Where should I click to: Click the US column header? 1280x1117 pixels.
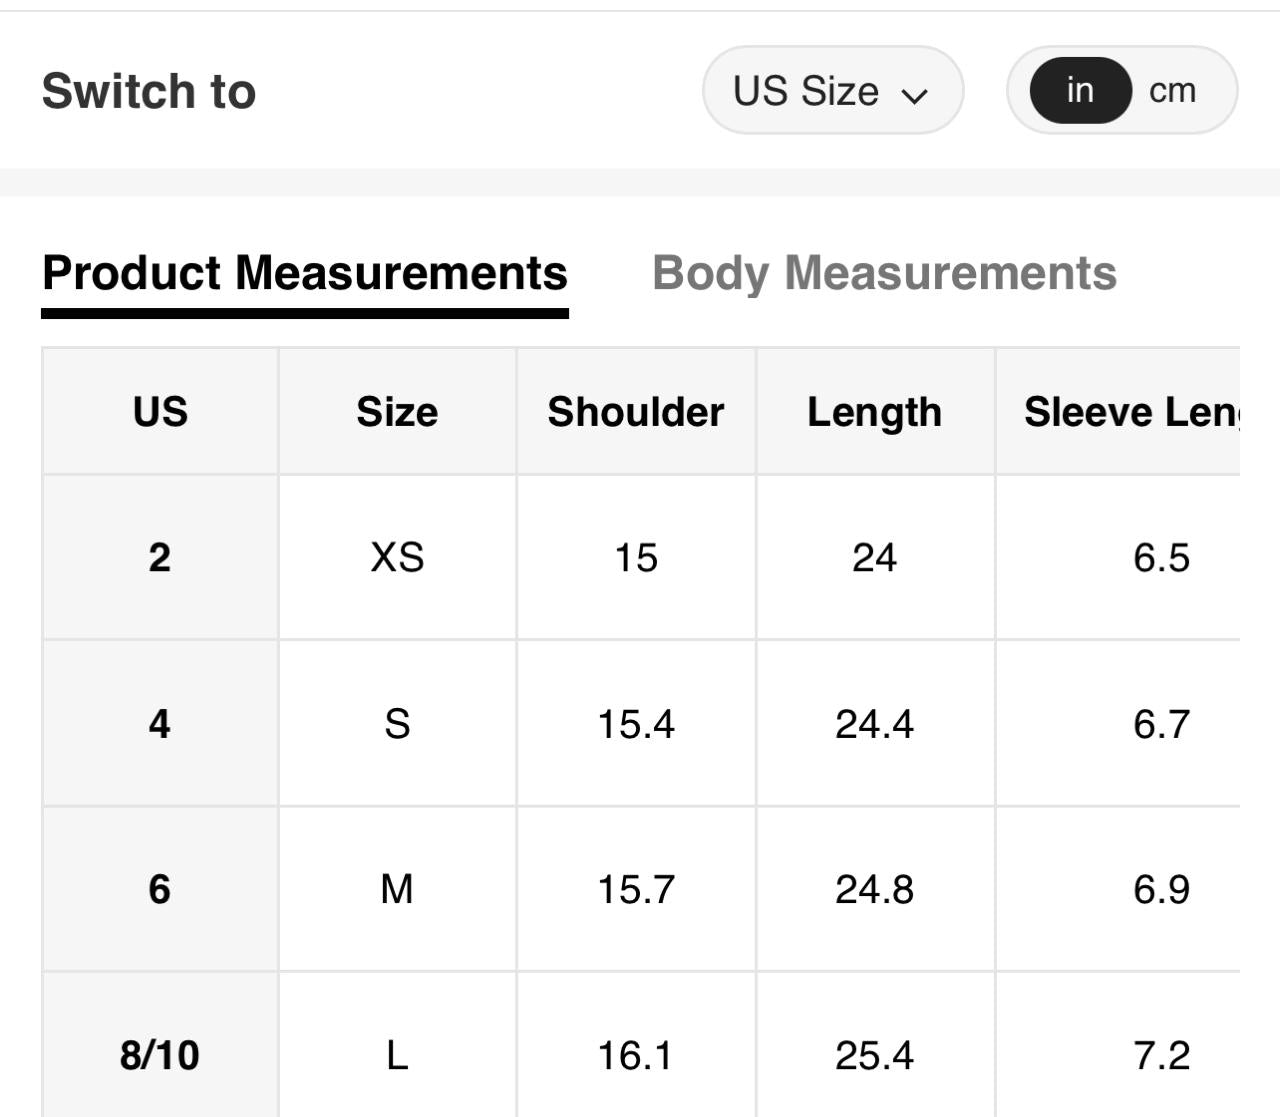click(160, 412)
